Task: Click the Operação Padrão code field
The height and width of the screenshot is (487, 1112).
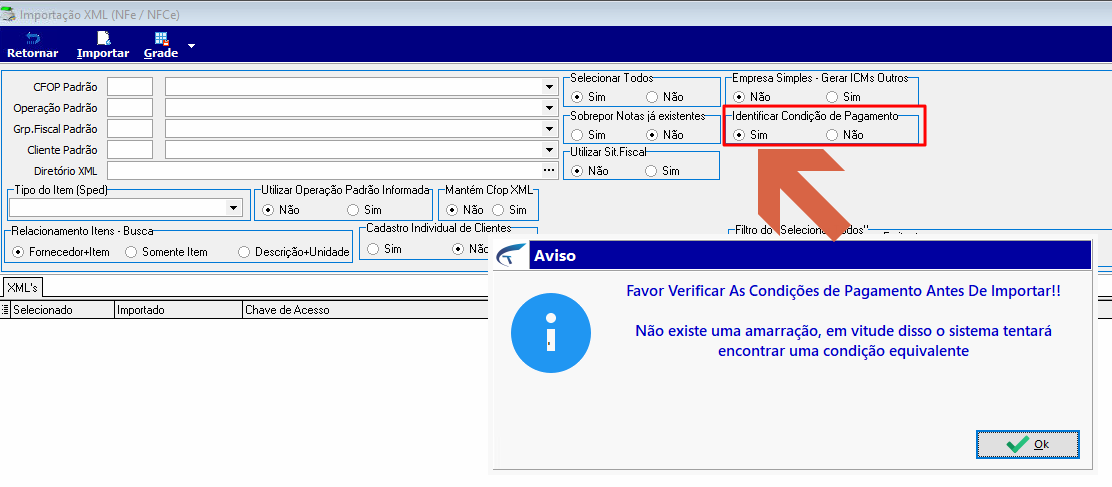Action: (x=130, y=108)
